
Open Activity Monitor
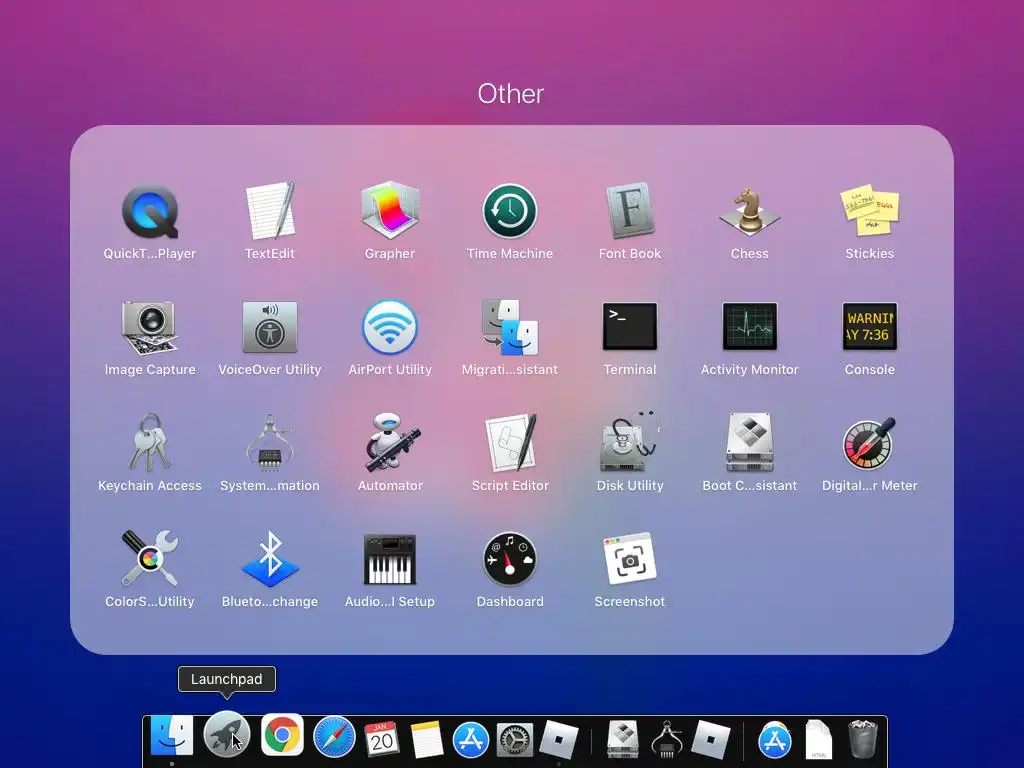pos(750,326)
